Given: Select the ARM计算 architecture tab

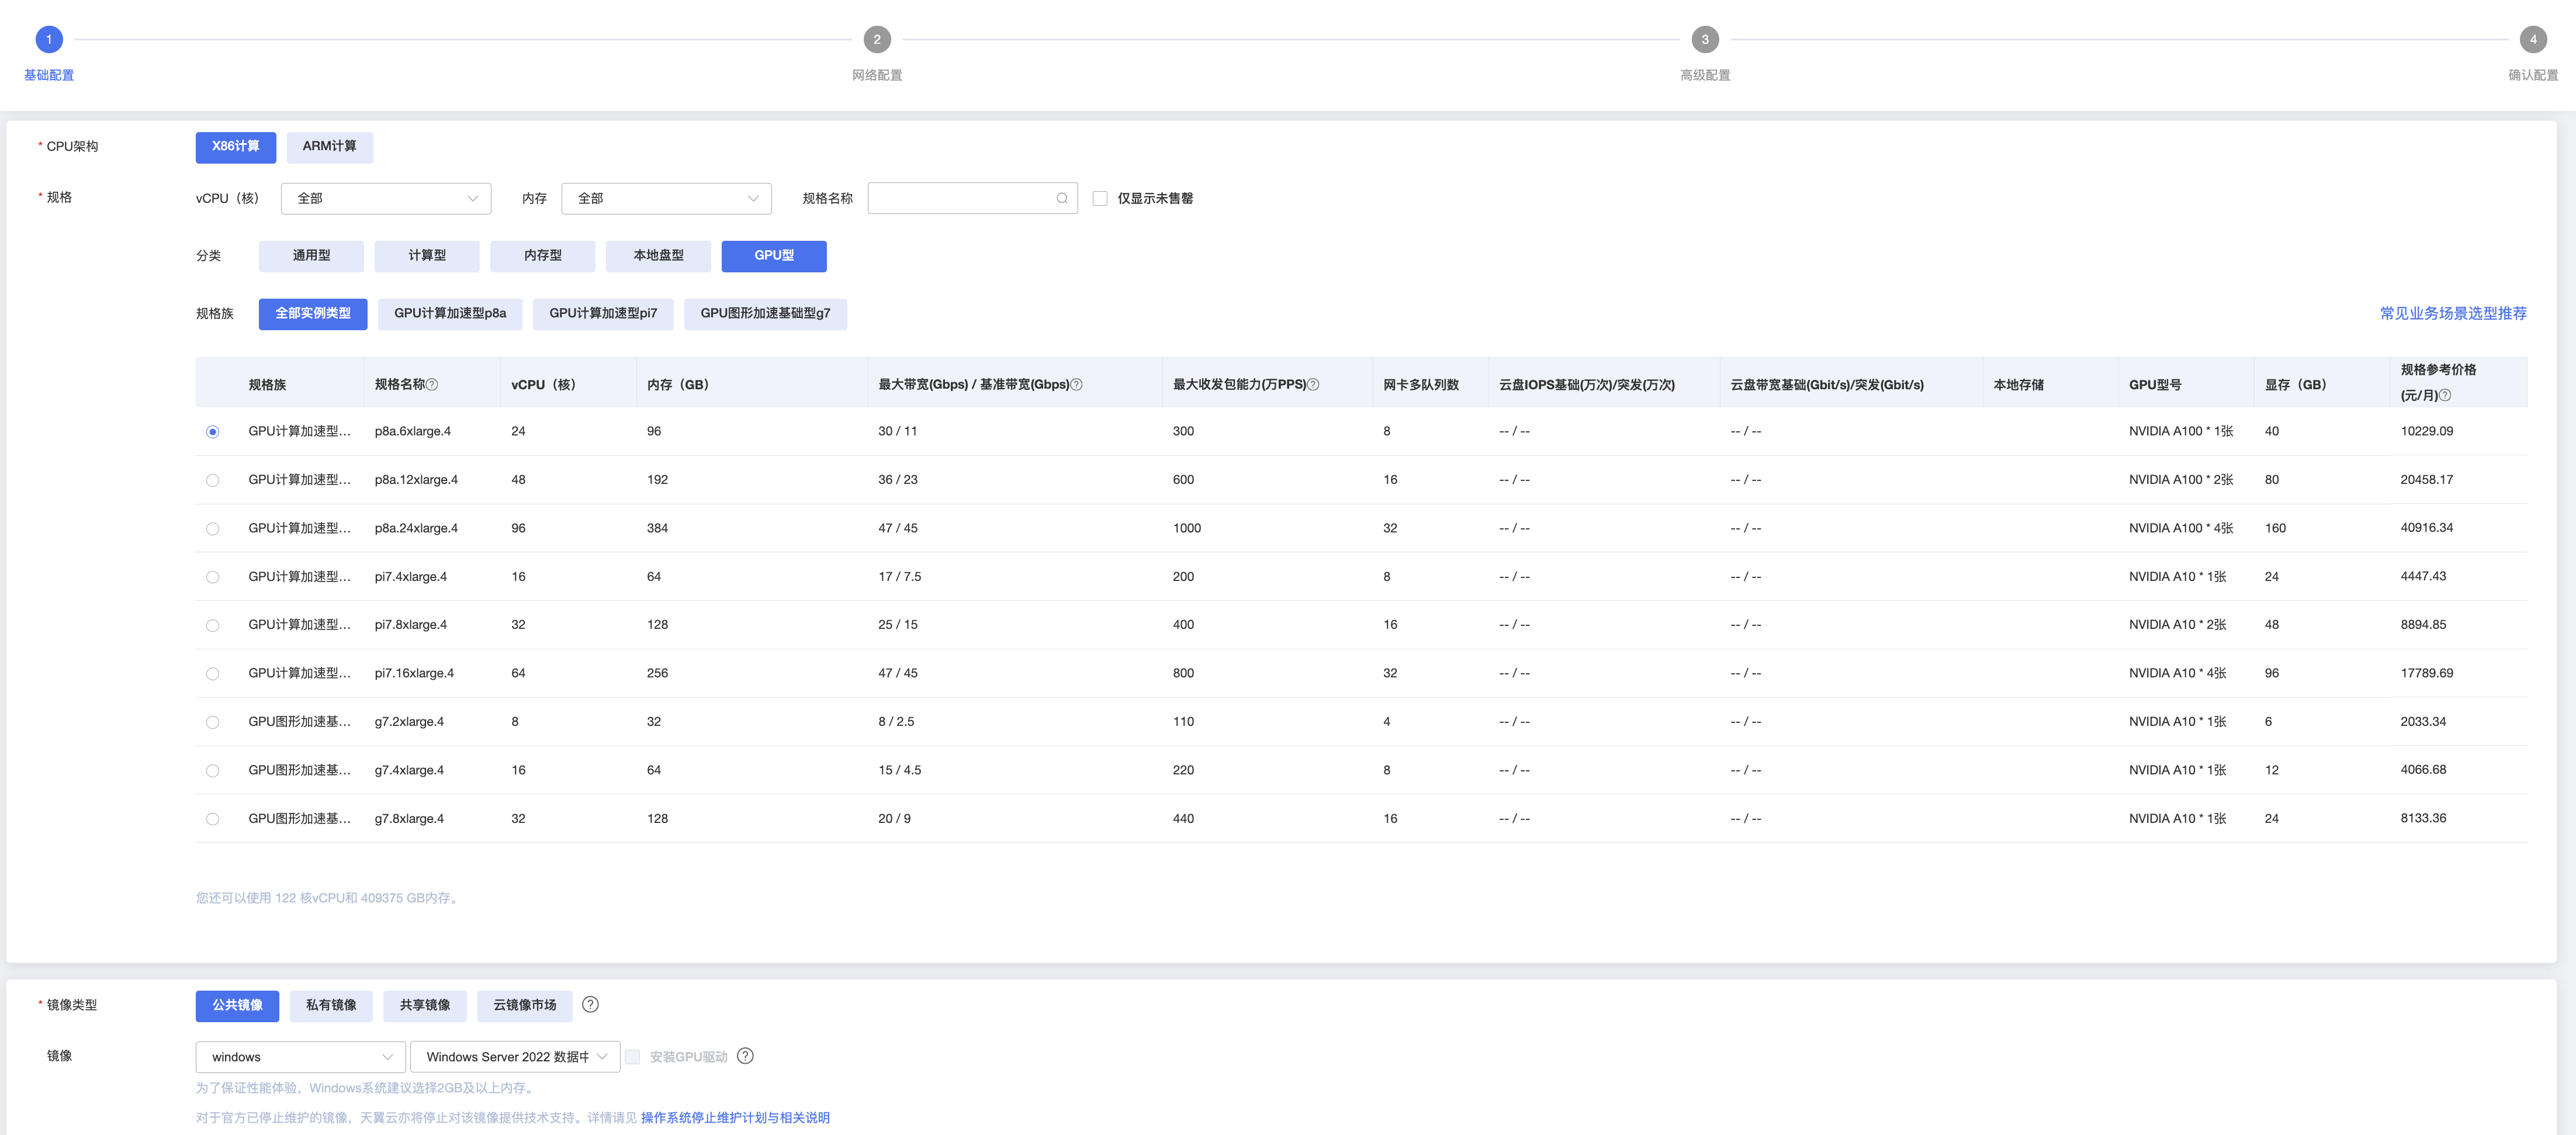Looking at the screenshot, I should click(x=330, y=147).
